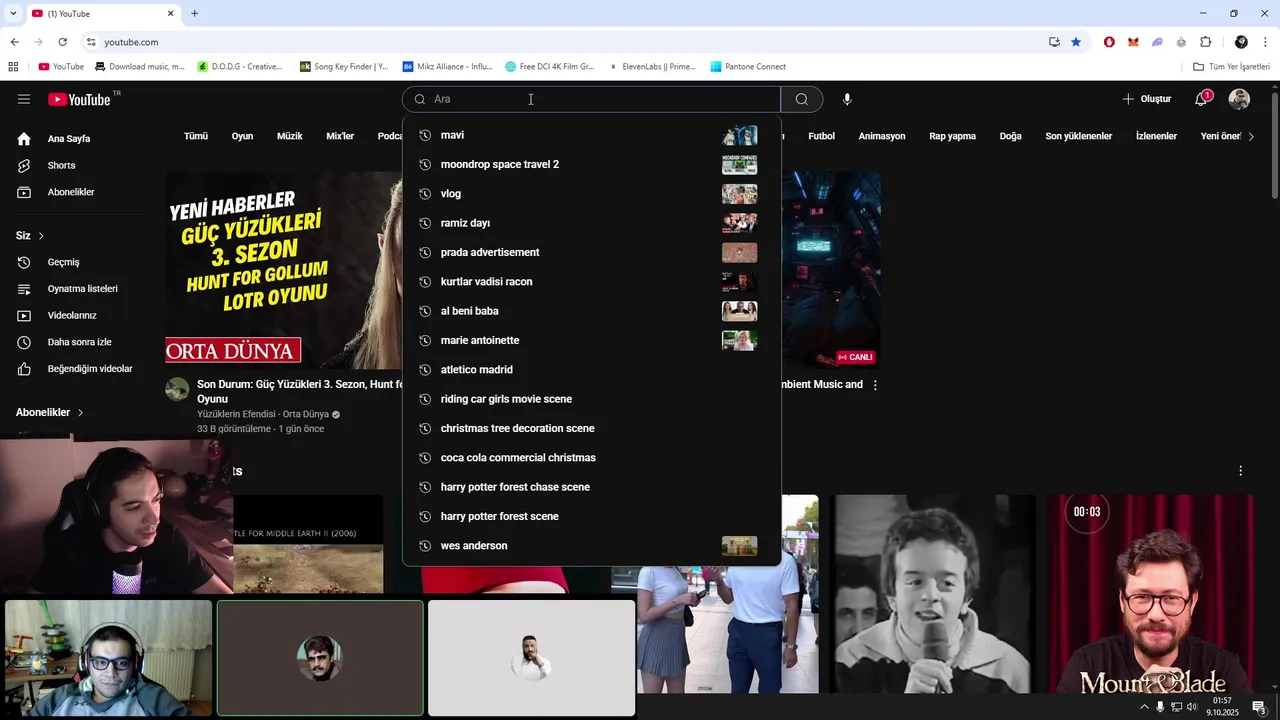
Task: Open a new browser tab
Action: click(x=195, y=13)
